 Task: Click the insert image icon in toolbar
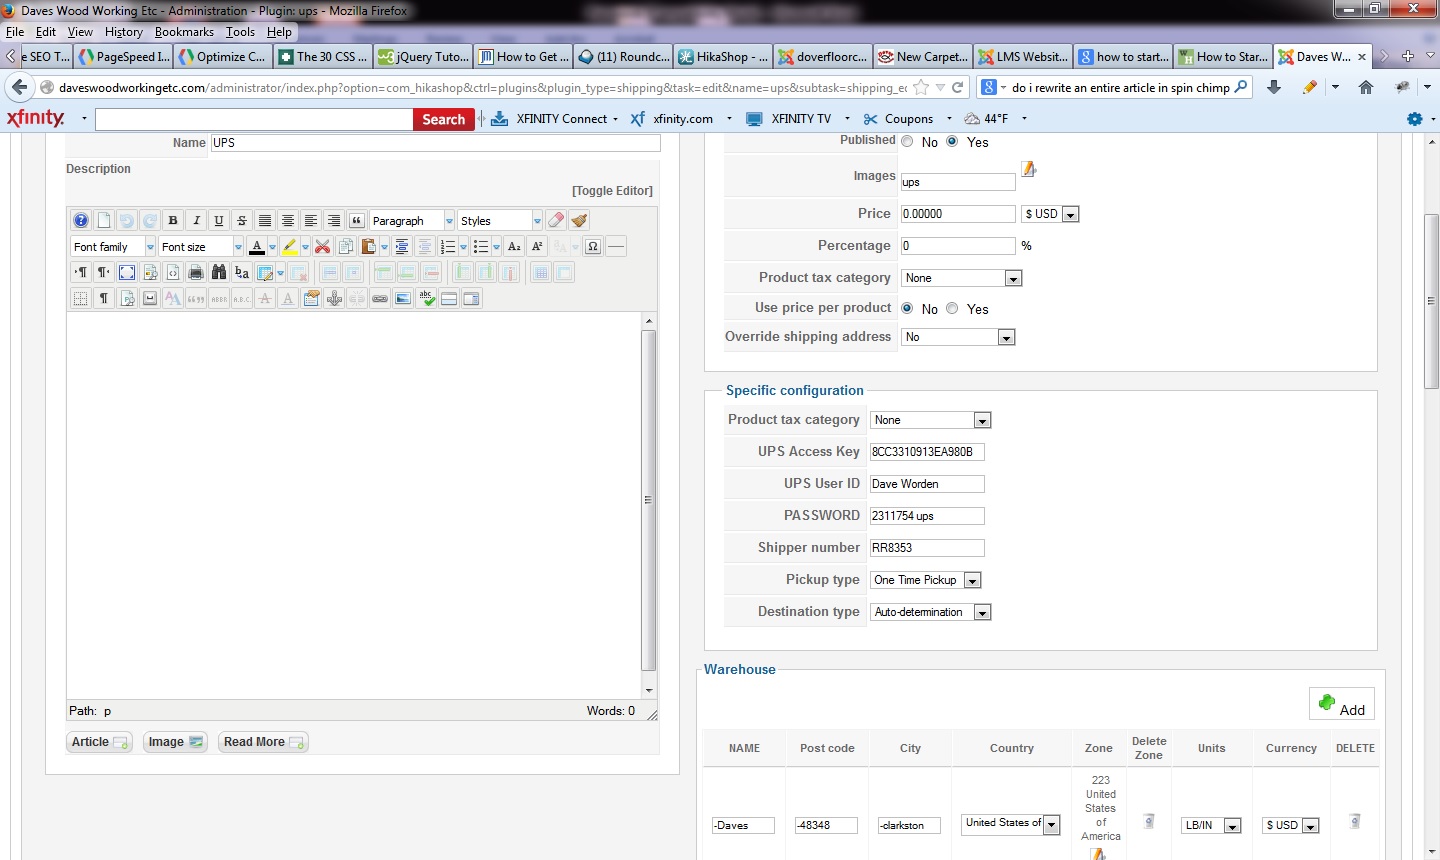point(403,298)
